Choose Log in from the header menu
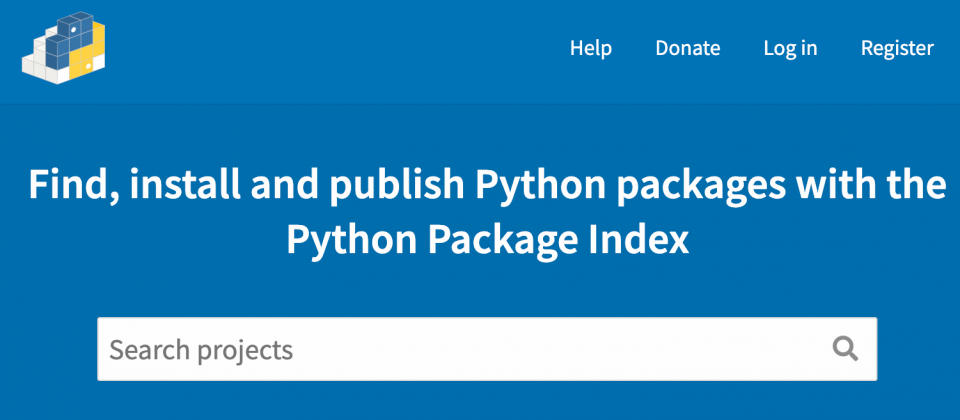The image size is (960, 420). pos(790,48)
